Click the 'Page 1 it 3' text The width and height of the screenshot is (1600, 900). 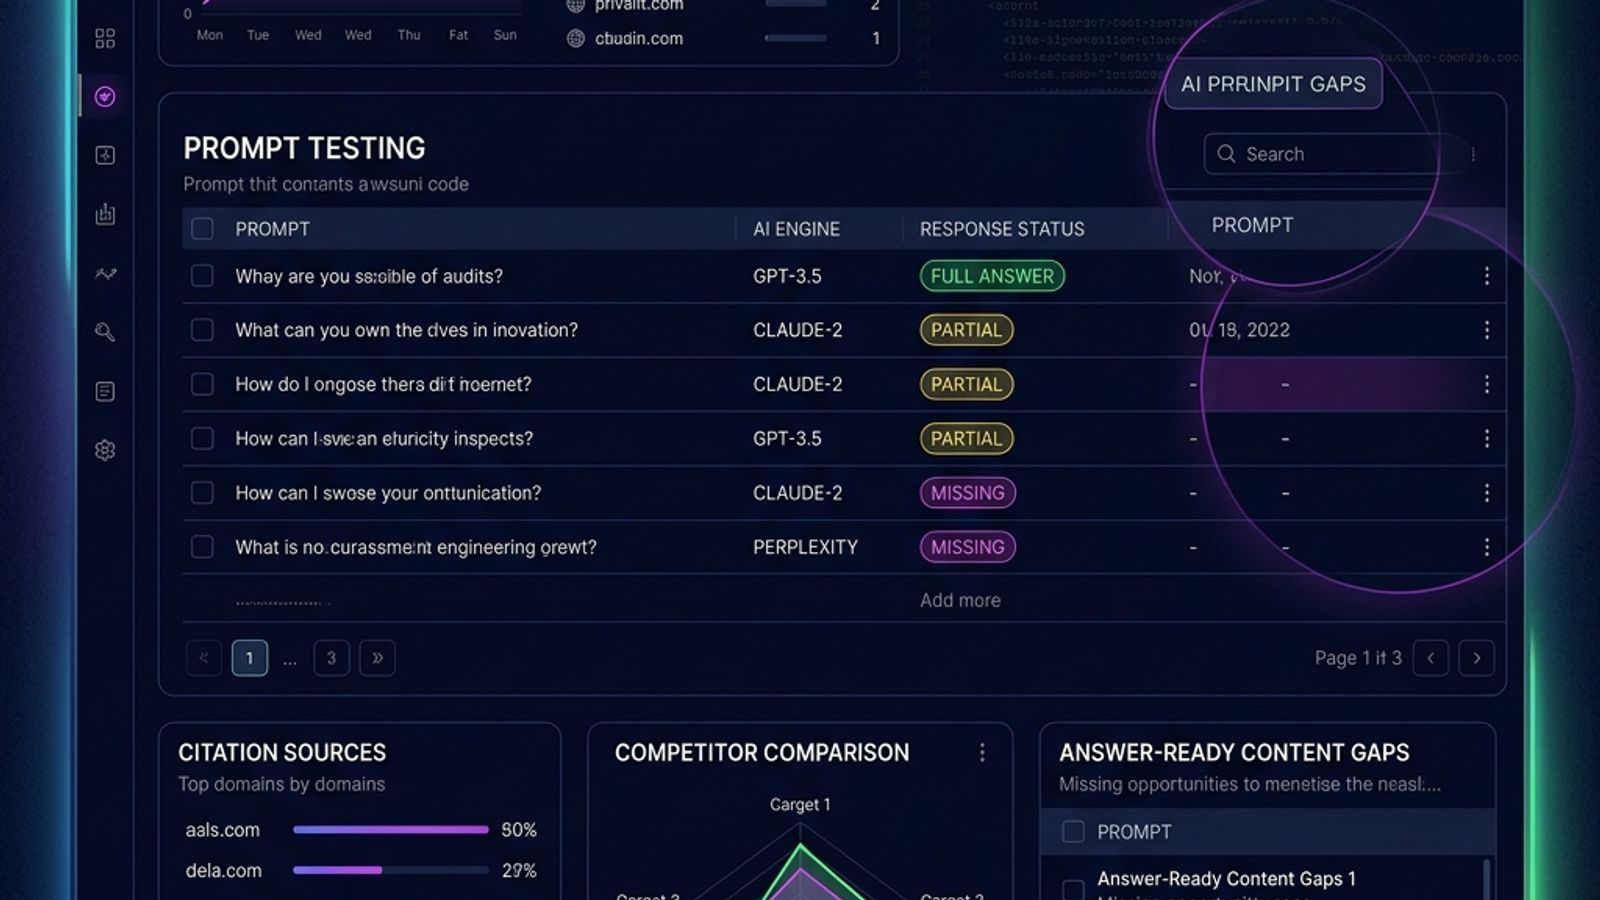[1358, 658]
